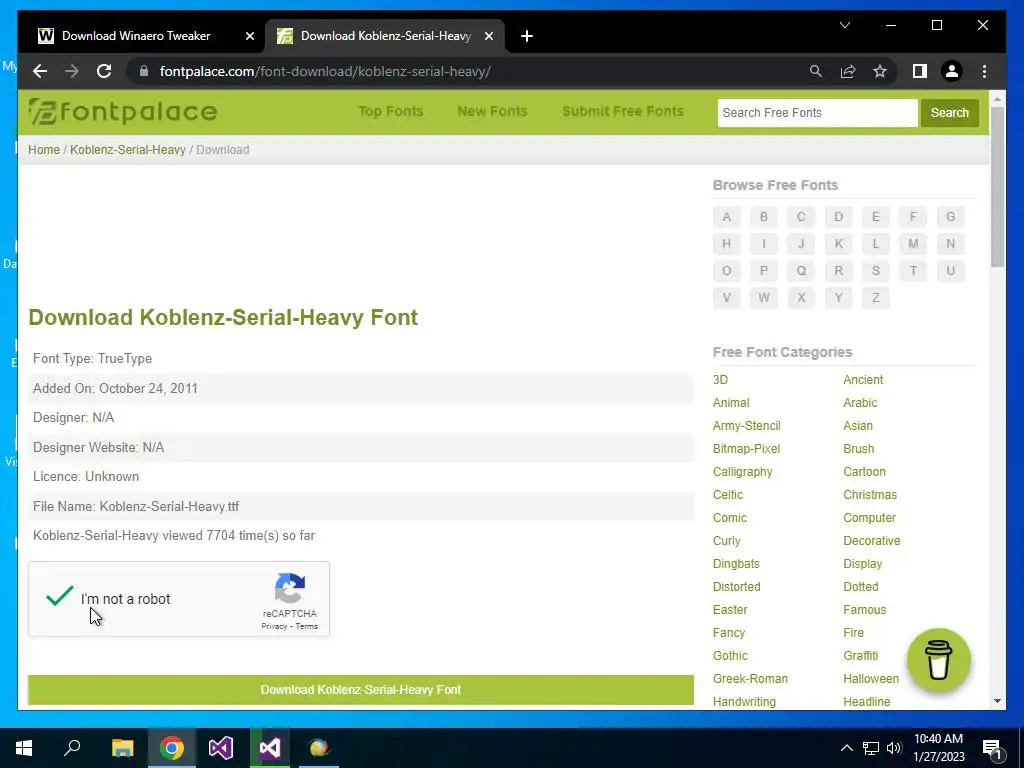Click the File Name Koblenz-Serial-Heavy.ttf text
Screen dimensions: 1024x768
pos(136,506)
